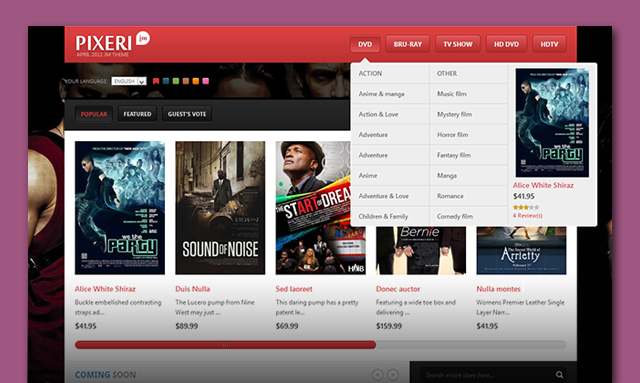Click We the Party poster in Popular list
Viewport: 640px width, 383px height.
(x=120, y=208)
